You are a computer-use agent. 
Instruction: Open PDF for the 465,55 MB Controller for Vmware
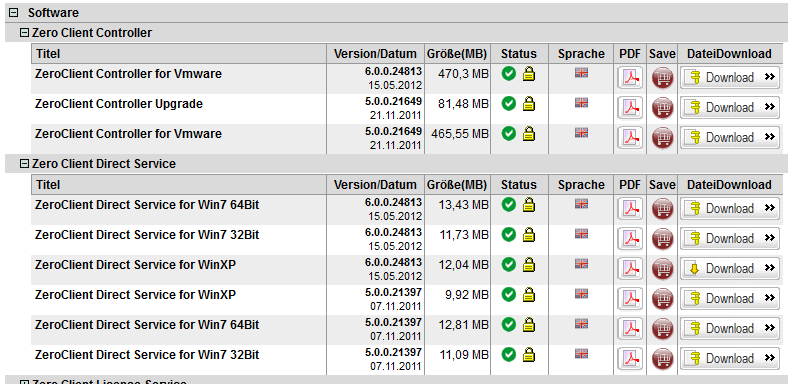pyautogui.click(x=630, y=137)
